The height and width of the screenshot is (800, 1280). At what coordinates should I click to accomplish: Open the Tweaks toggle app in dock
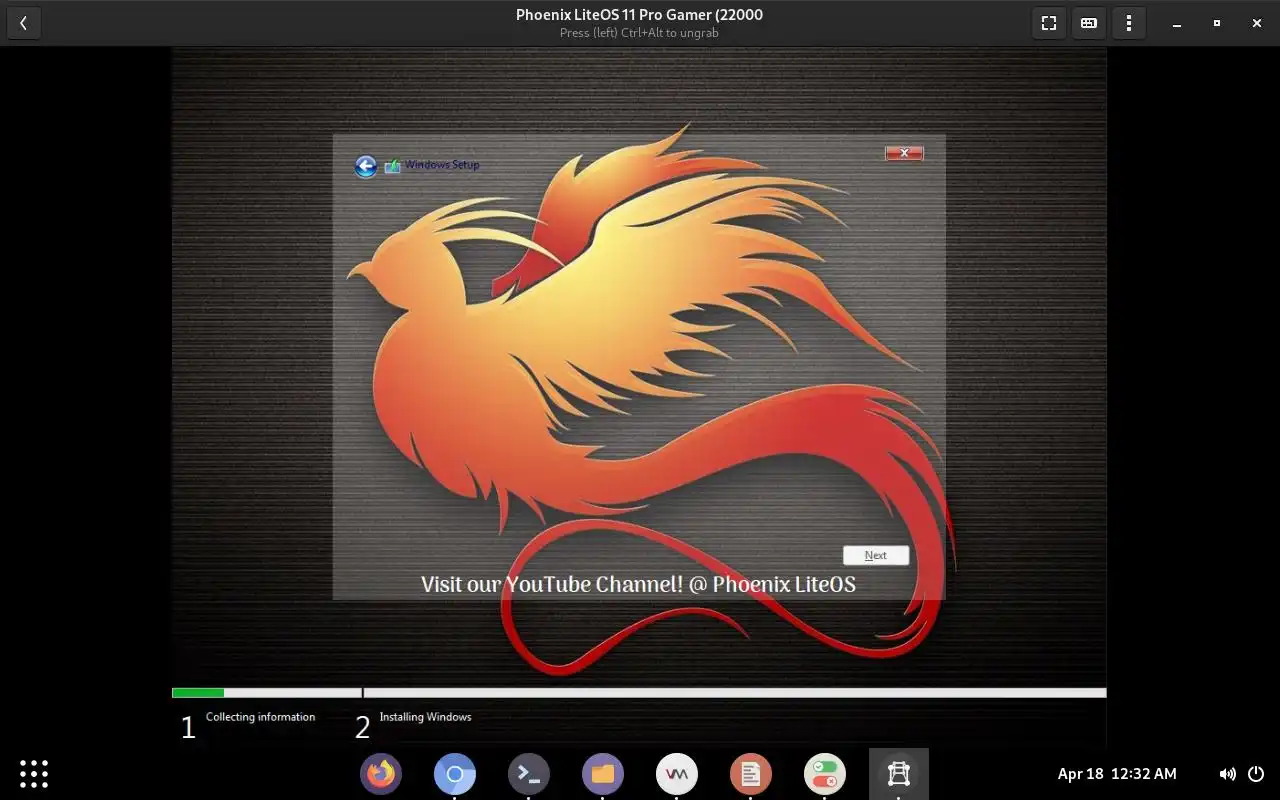(825, 774)
